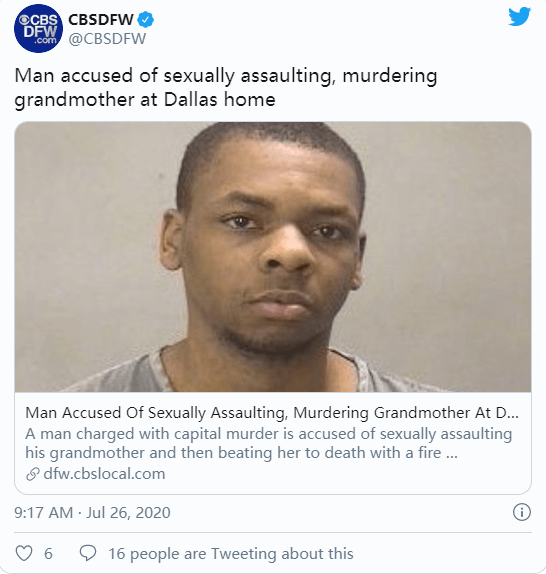Click the Twitter bird logo
This screenshot has width=546, height=574.
click(x=520, y=16)
